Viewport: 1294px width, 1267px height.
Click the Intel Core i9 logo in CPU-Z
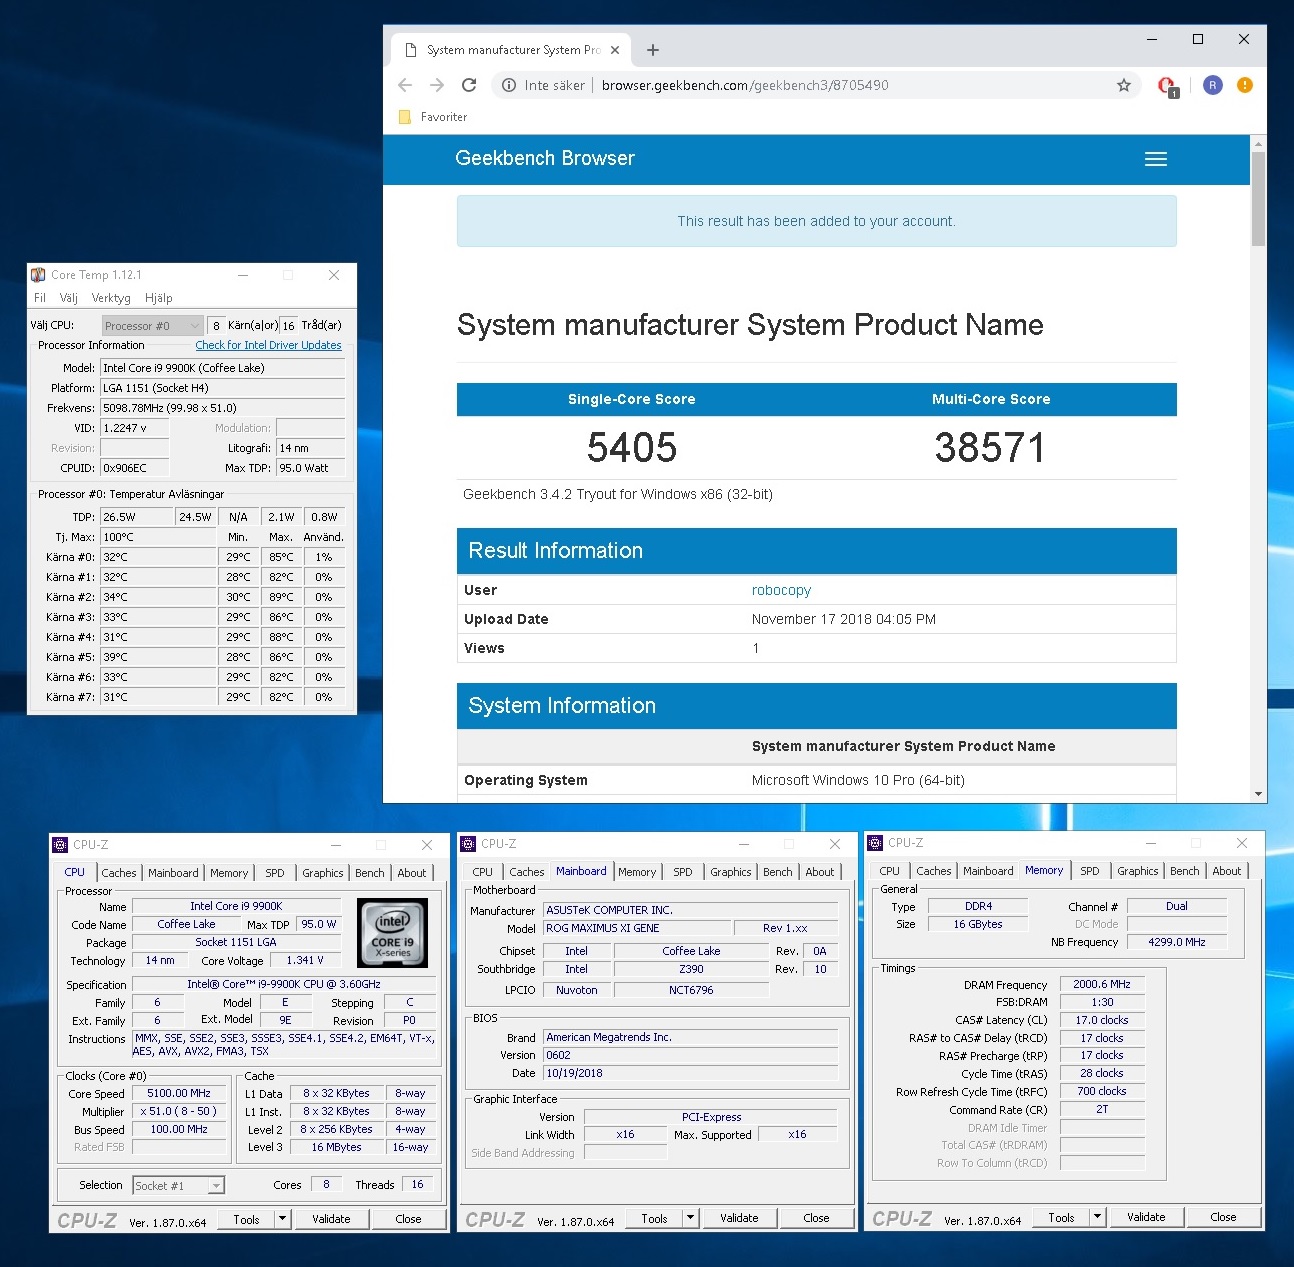click(x=393, y=932)
